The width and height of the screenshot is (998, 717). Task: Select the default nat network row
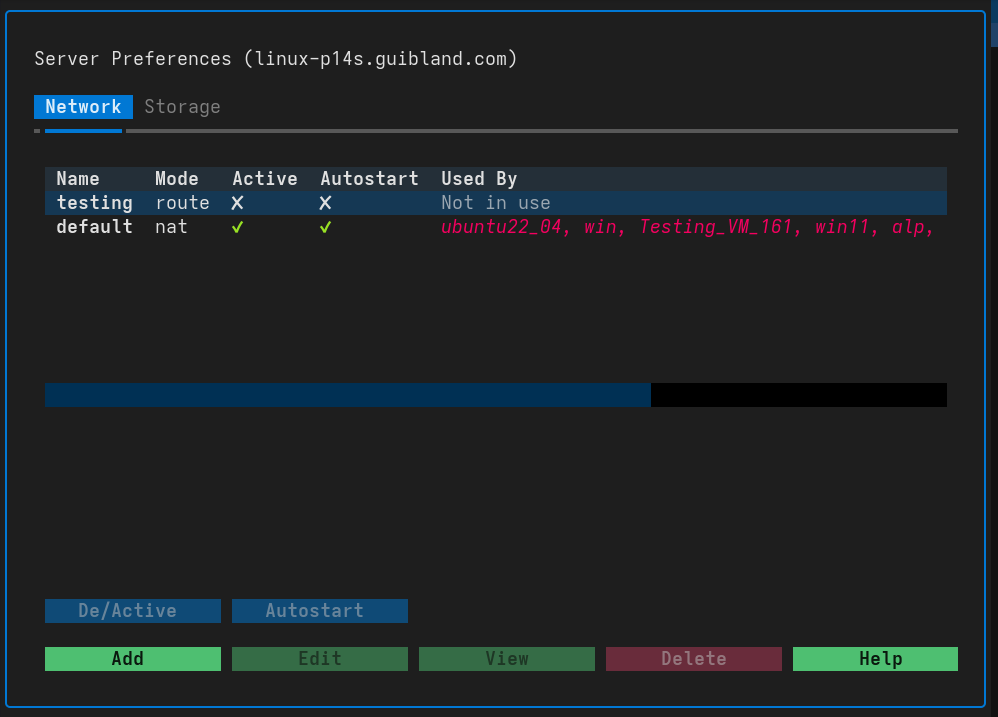95,227
